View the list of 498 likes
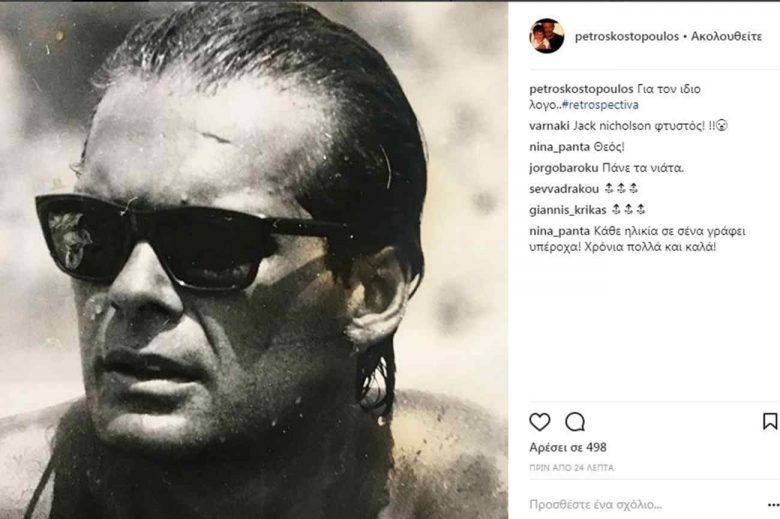This screenshot has width=780, height=519. coord(568,447)
